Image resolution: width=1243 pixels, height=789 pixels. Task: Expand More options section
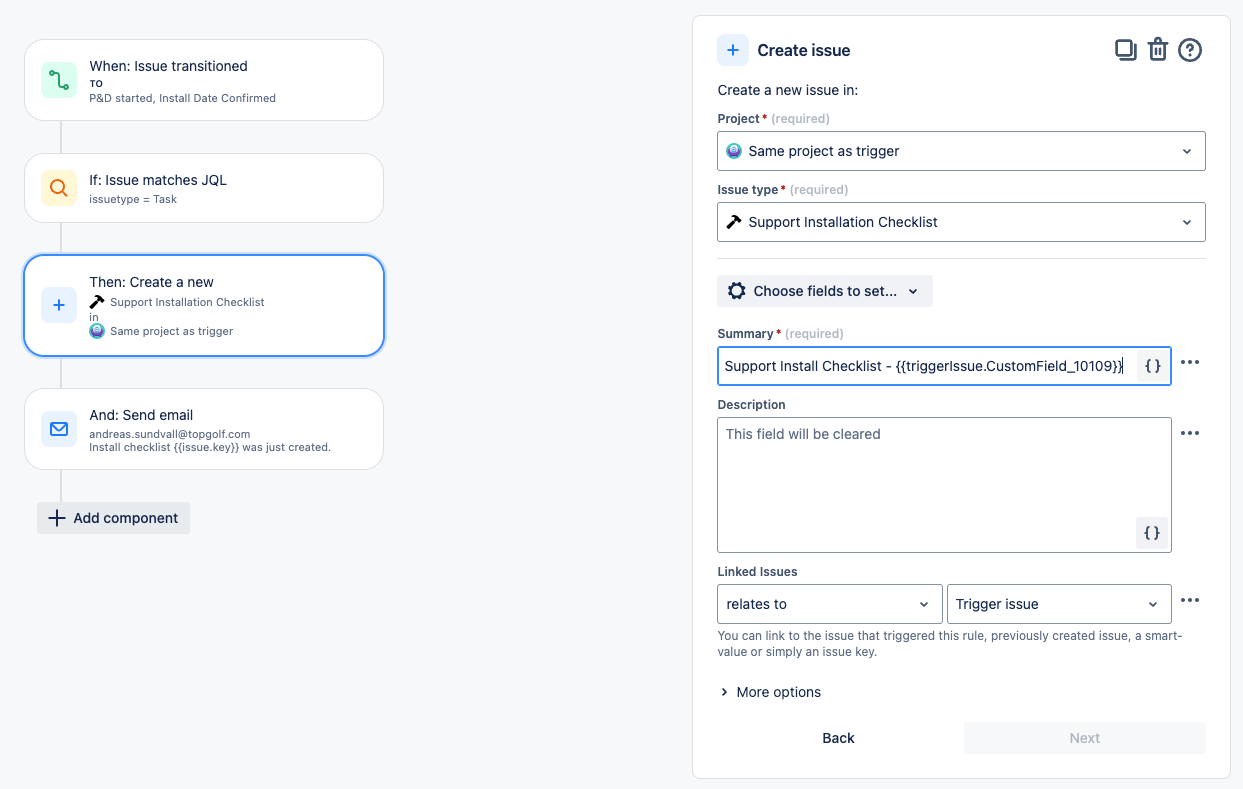[x=770, y=692]
